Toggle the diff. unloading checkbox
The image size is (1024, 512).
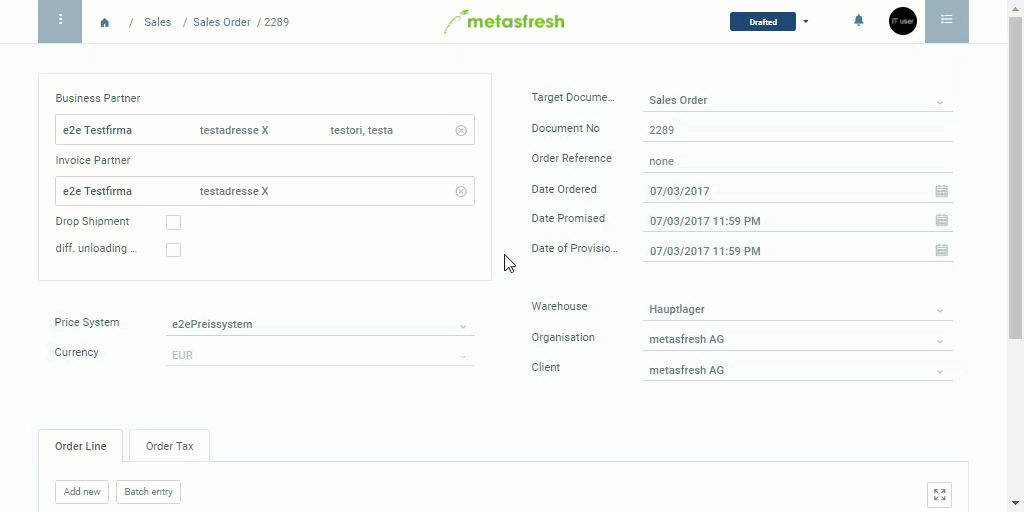(x=173, y=249)
